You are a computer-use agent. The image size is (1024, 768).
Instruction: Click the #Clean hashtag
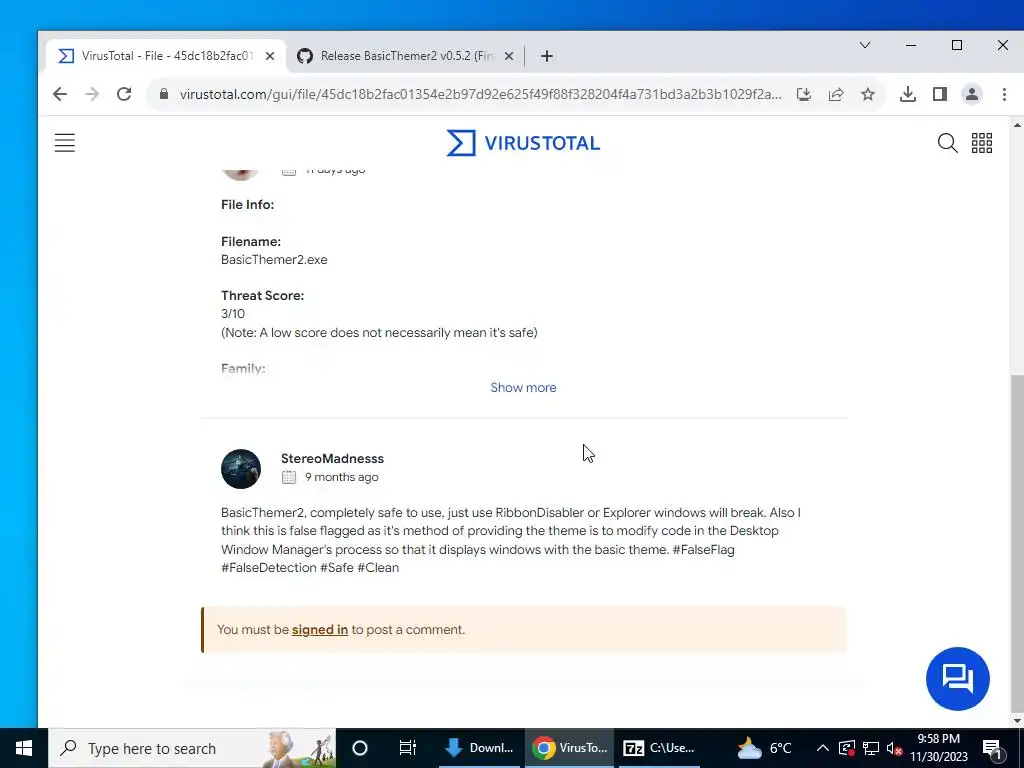[378, 568]
